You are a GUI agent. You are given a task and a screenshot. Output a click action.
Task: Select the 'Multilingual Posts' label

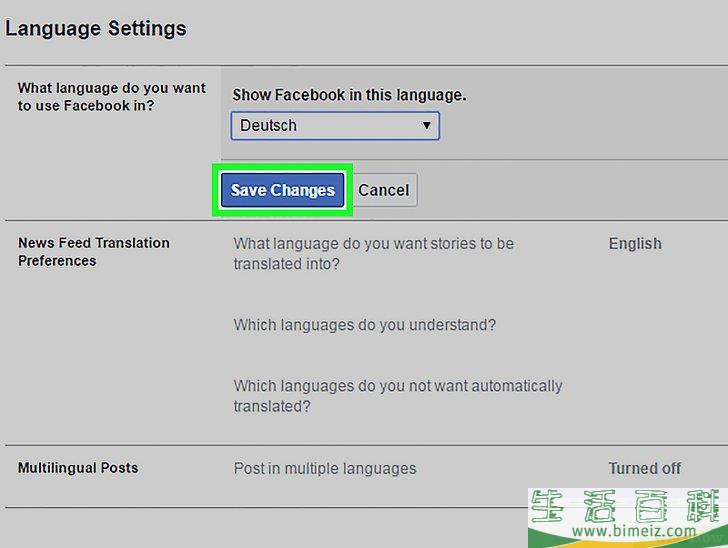(78, 468)
